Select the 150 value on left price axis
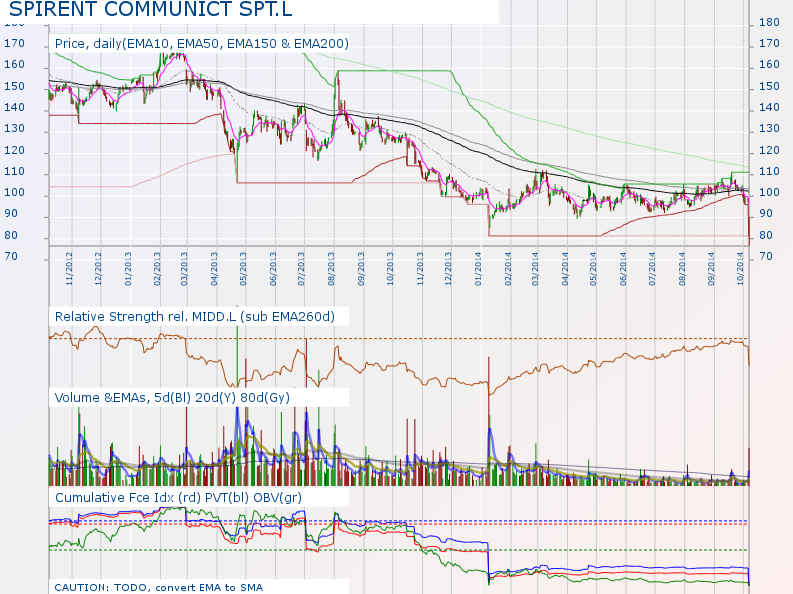Image resolution: width=793 pixels, height=594 pixels. (x=14, y=86)
